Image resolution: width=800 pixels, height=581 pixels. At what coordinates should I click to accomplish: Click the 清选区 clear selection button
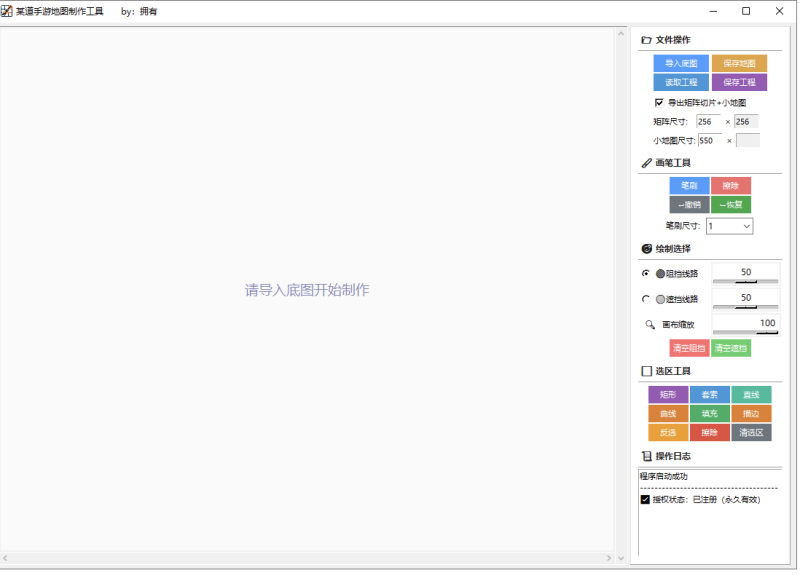coord(751,433)
